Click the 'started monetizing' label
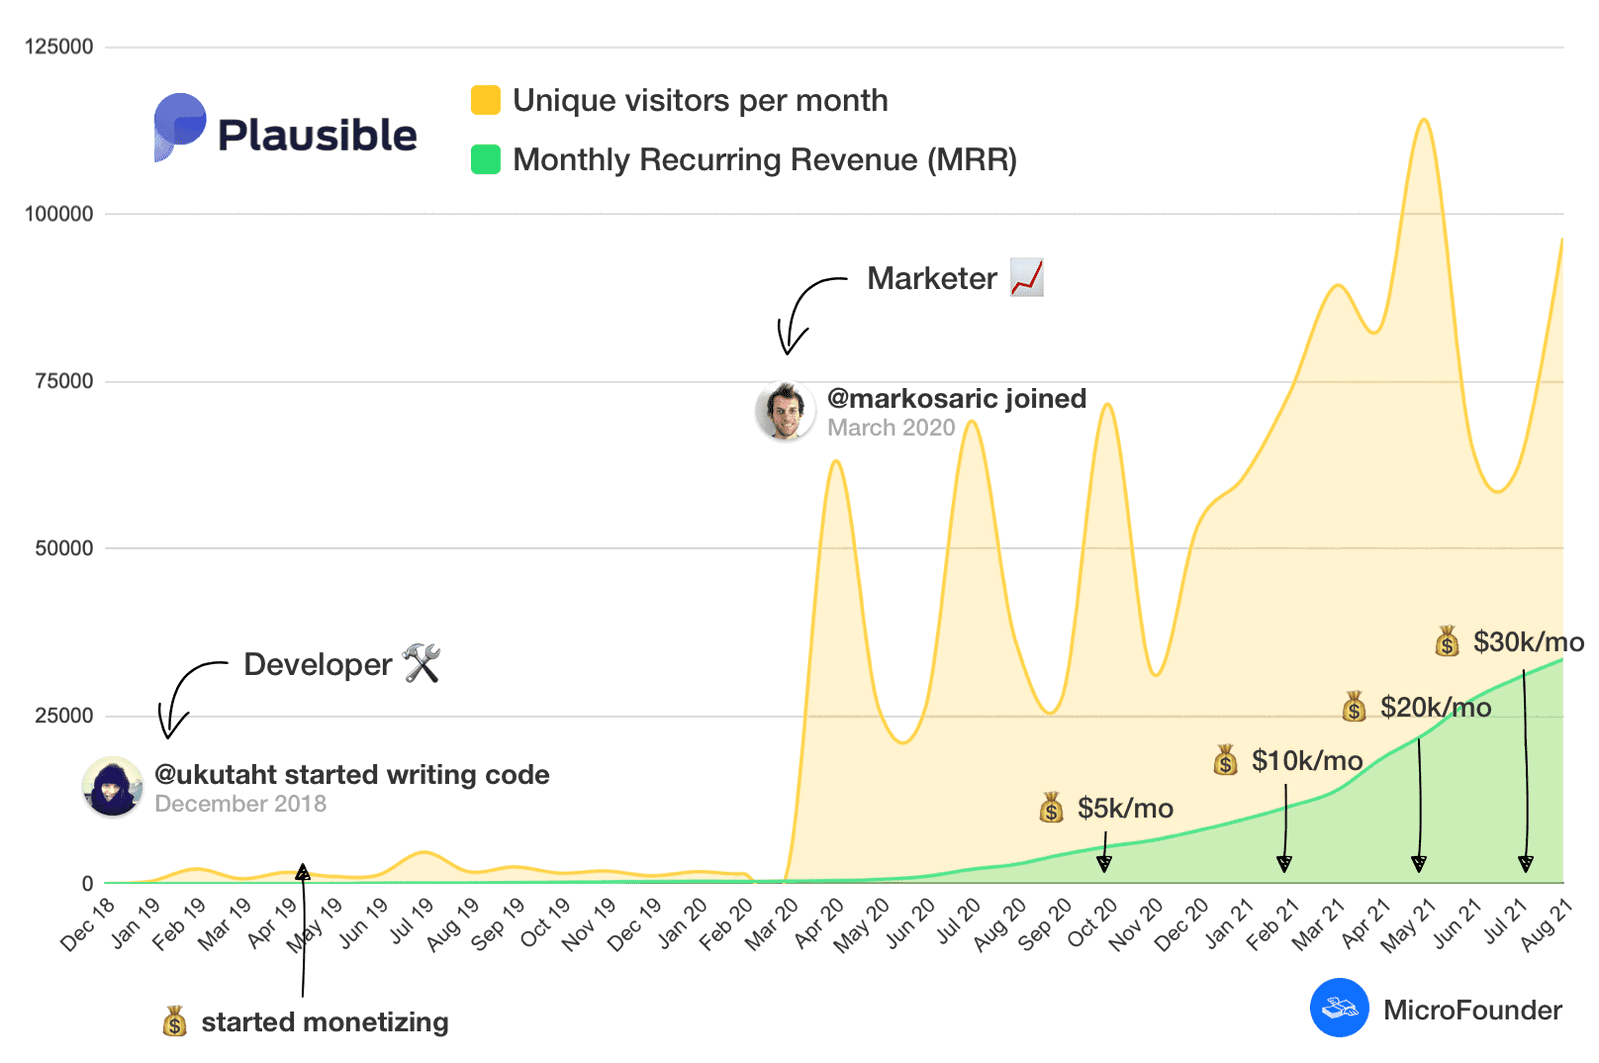 [325, 1022]
